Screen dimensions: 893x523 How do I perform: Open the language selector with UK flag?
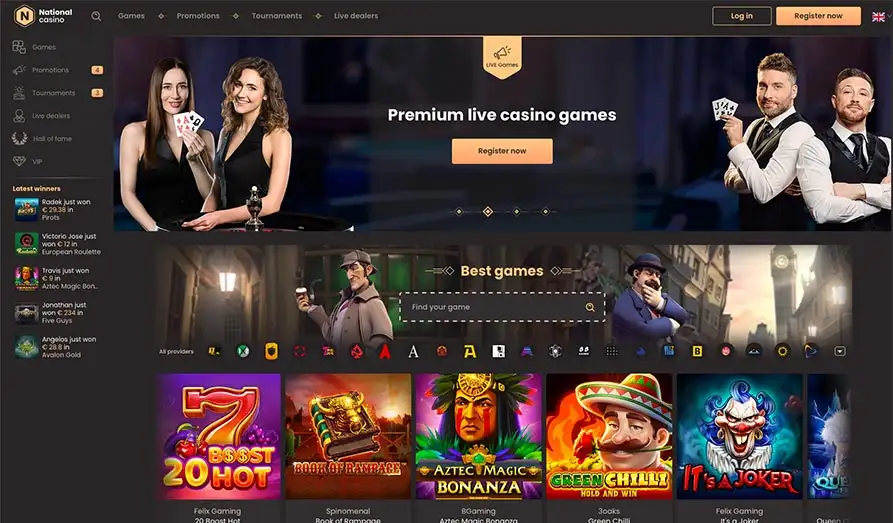pos(880,17)
